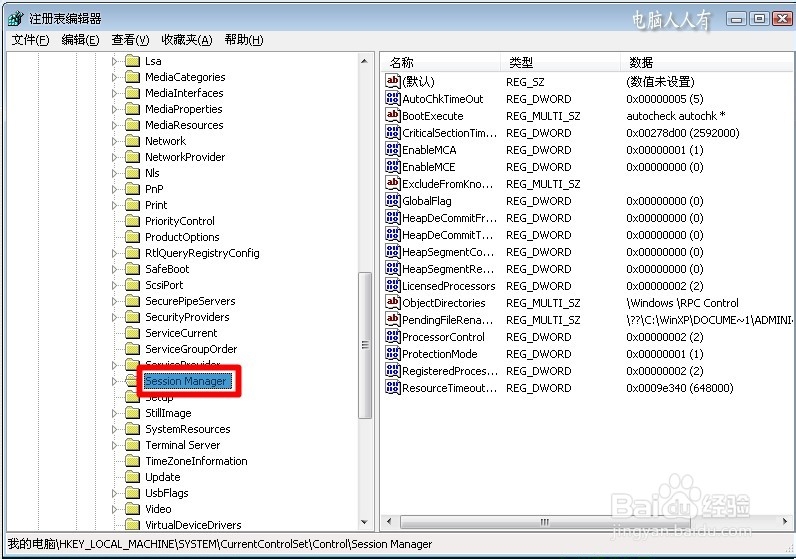
Task: Open the 收藏夹(A) menu
Action: [186, 40]
